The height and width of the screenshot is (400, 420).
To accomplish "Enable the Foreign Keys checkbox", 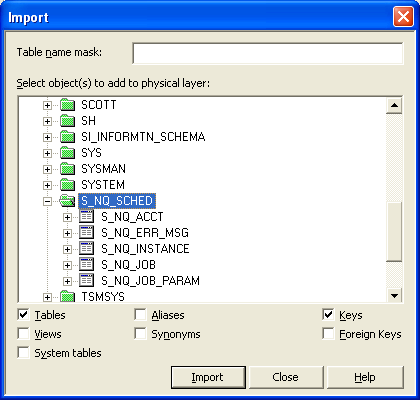I will click(328, 334).
